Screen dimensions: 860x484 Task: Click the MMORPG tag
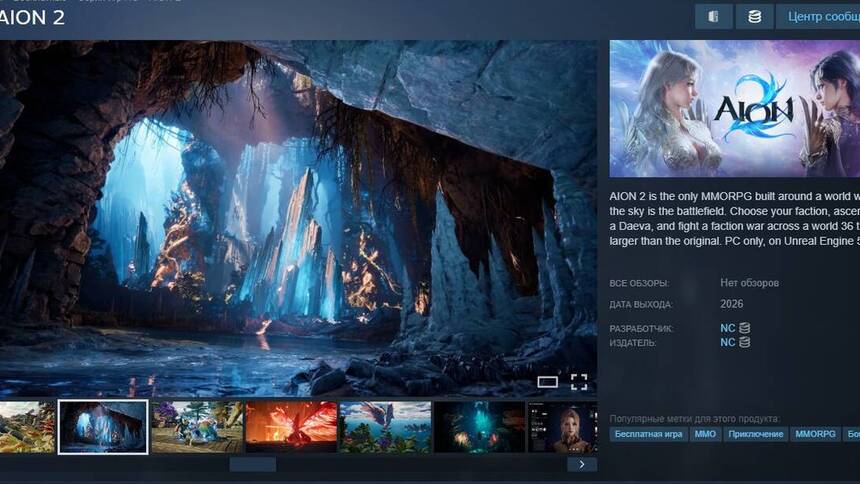[815, 434]
